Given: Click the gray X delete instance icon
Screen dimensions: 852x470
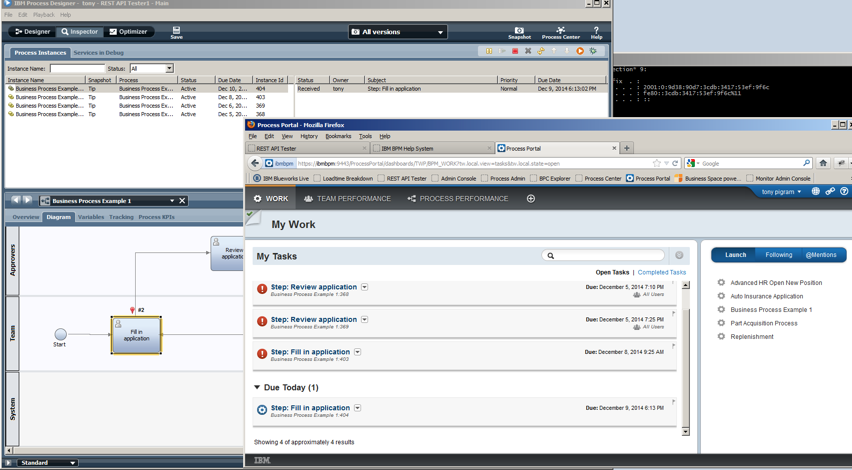Looking at the screenshot, I should click(x=528, y=51).
